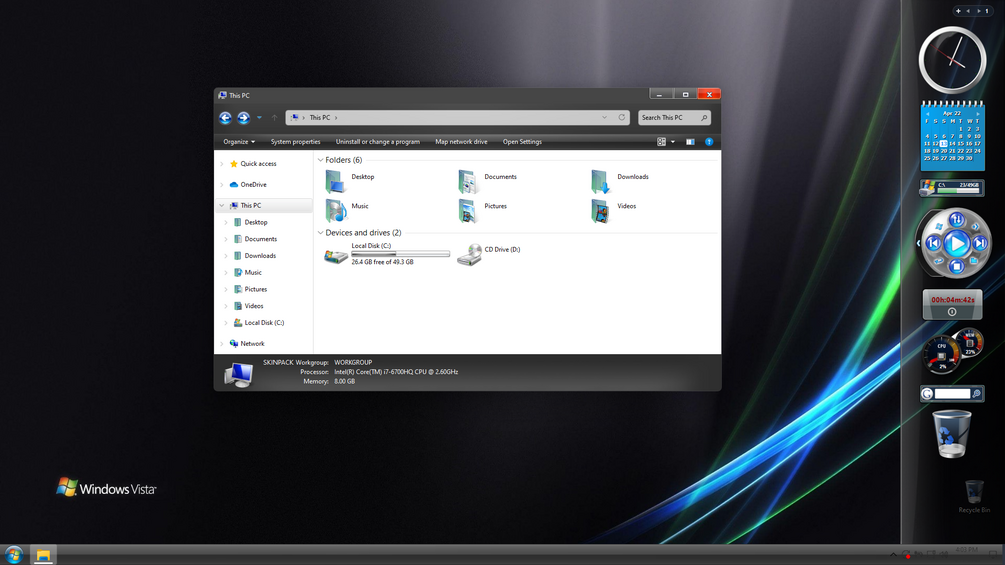
Task: Expand the Quick access tree node
Action: [x=222, y=164]
